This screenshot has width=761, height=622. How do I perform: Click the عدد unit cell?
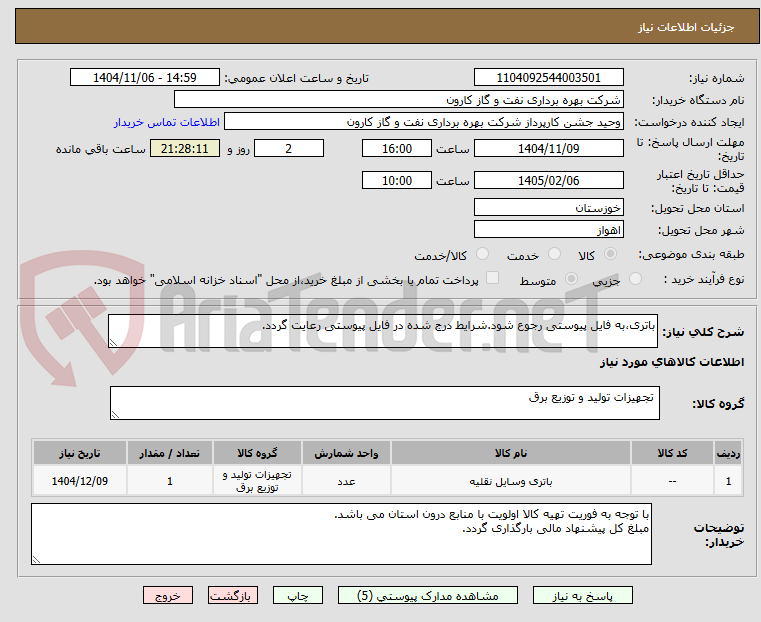click(346, 481)
